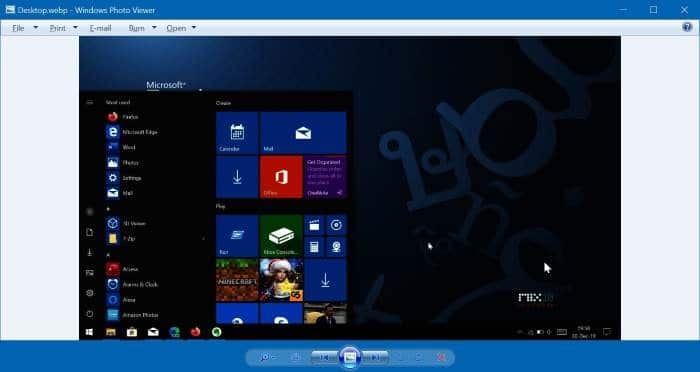Click the E-mail button
The width and height of the screenshot is (700, 372).
coord(100,28)
